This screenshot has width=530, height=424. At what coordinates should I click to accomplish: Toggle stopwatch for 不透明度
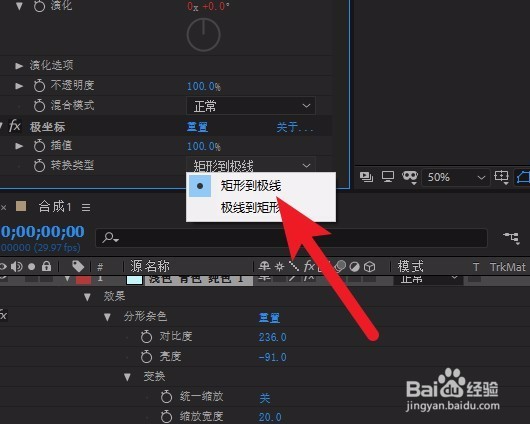tap(39, 86)
